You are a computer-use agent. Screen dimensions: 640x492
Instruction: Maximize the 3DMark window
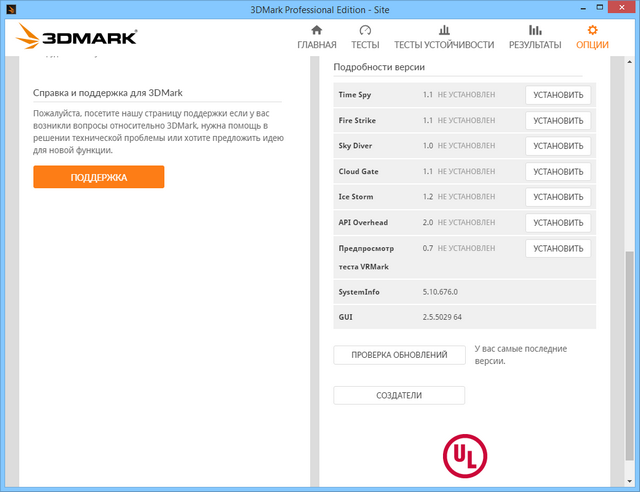[x=600, y=7]
